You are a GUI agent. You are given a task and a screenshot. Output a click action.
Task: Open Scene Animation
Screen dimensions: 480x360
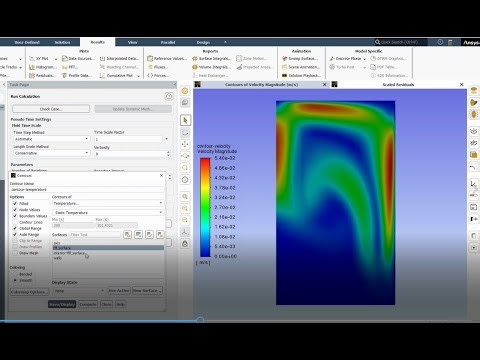tap(301, 67)
